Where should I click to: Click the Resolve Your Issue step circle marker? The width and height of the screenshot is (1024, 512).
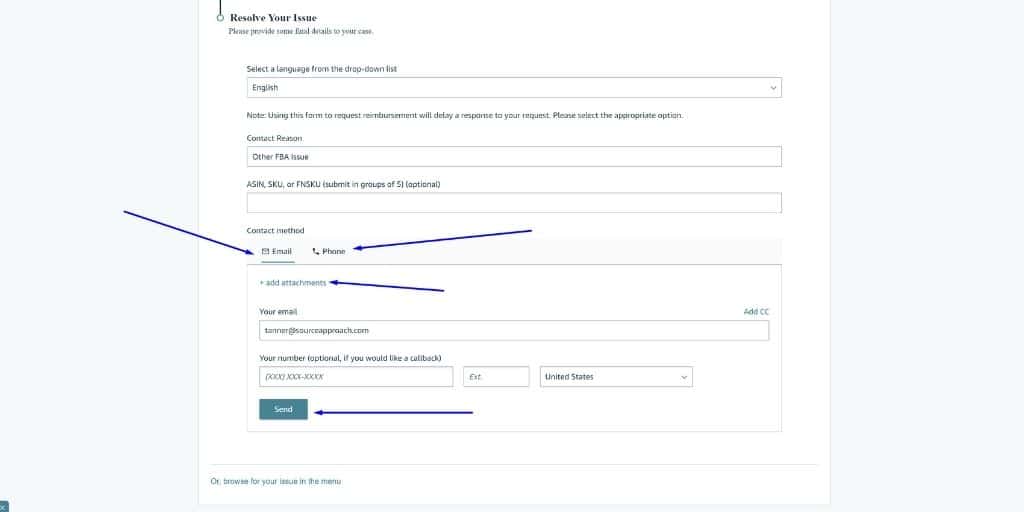click(220, 18)
